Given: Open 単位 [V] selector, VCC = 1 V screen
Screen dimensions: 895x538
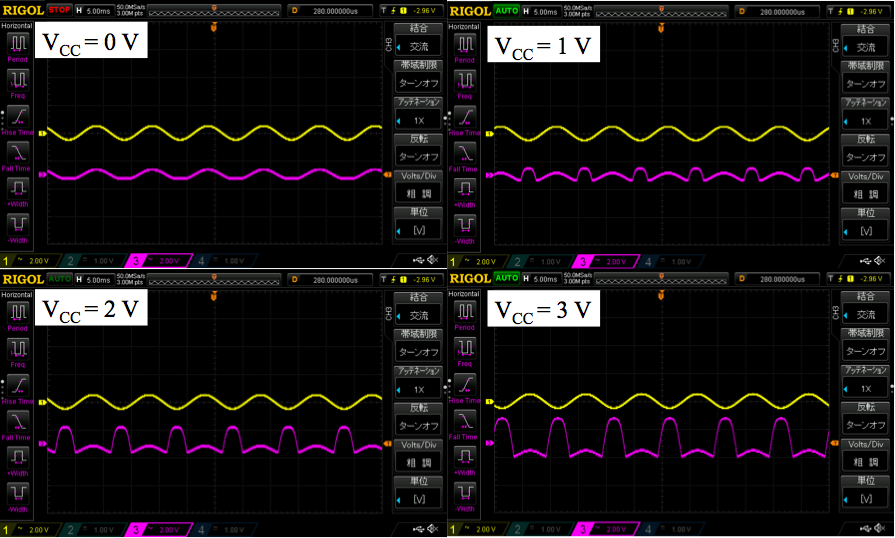Looking at the screenshot, I should tap(865, 224).
